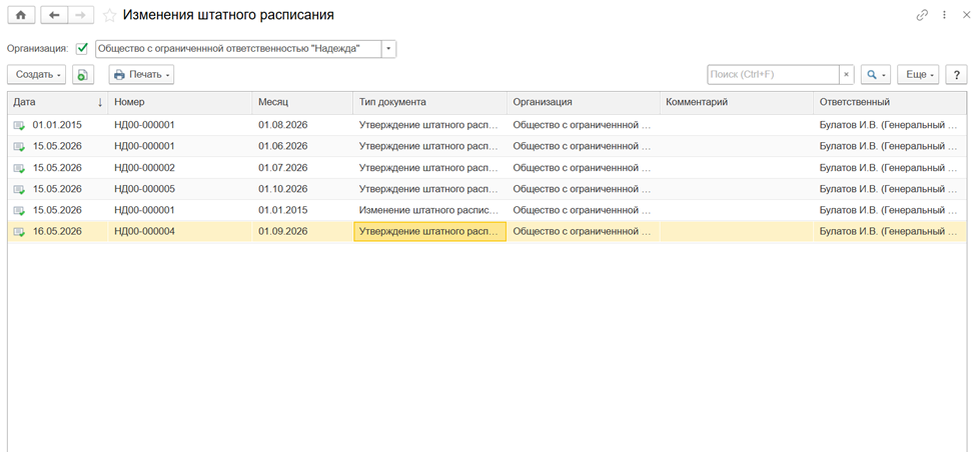Click document icon of 16.05.2026 row
This screenshot has height=452, width=975.
pos(20,232)
